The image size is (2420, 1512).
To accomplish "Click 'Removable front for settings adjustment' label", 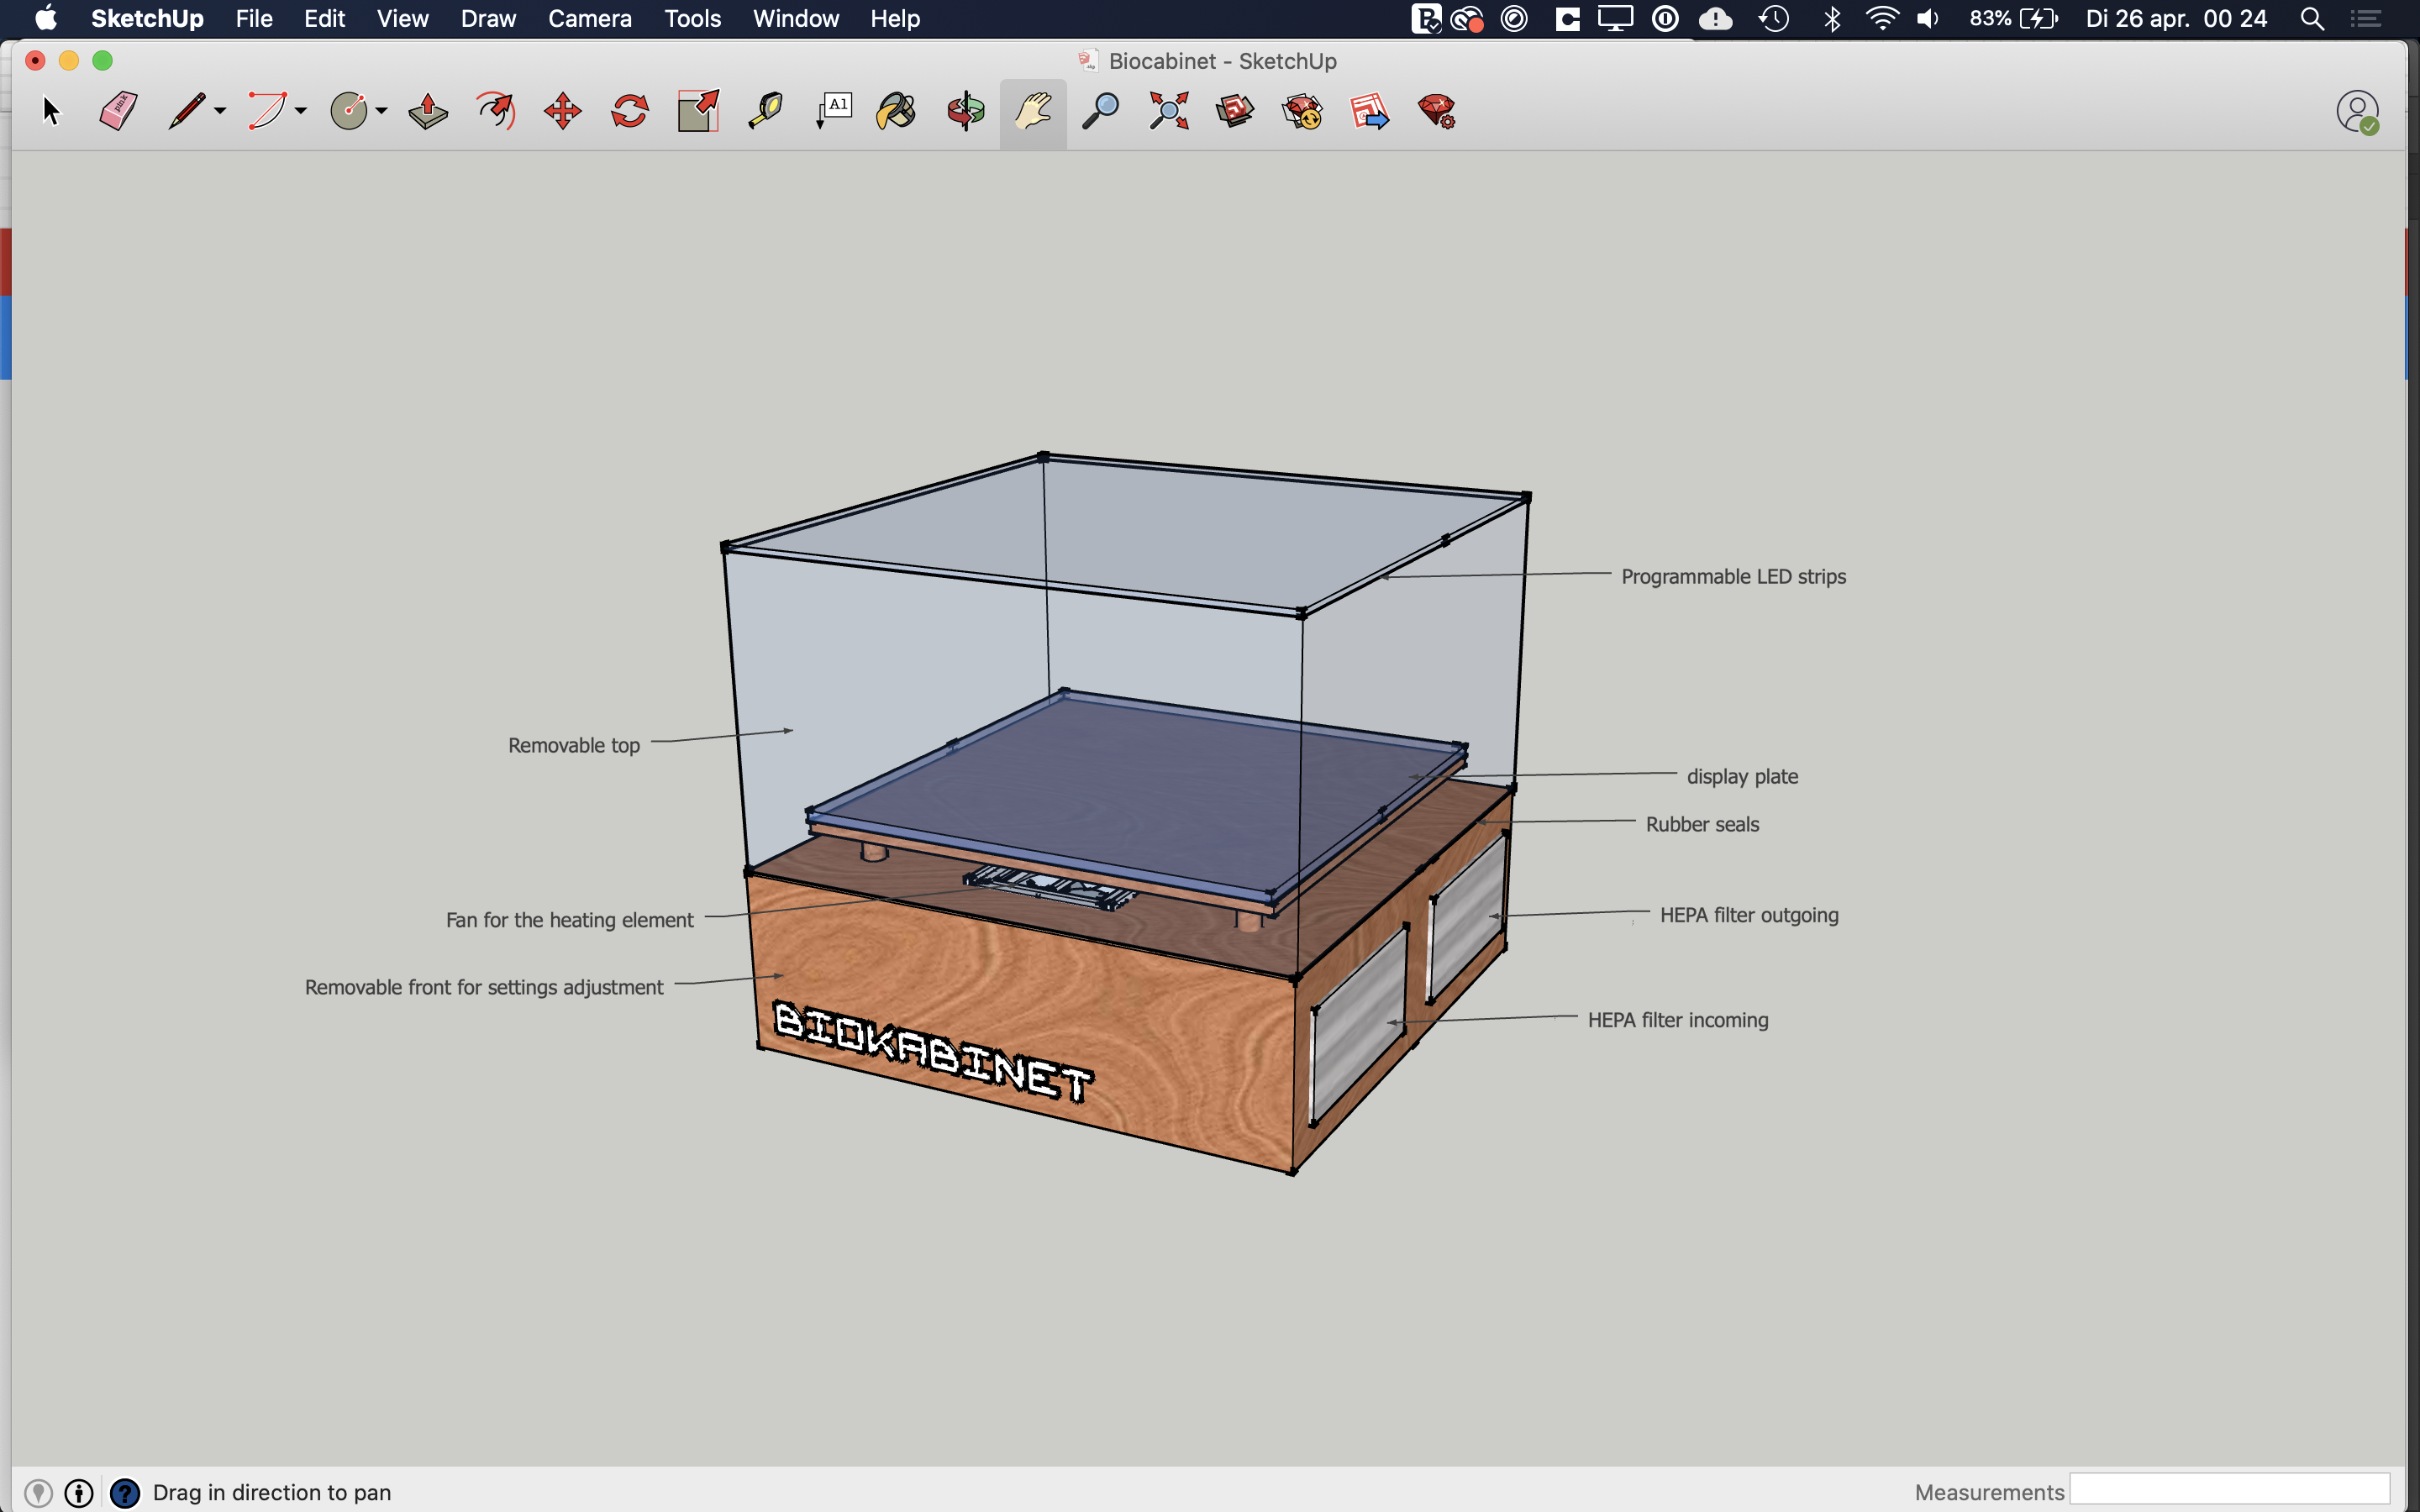I will coord(484,988).
